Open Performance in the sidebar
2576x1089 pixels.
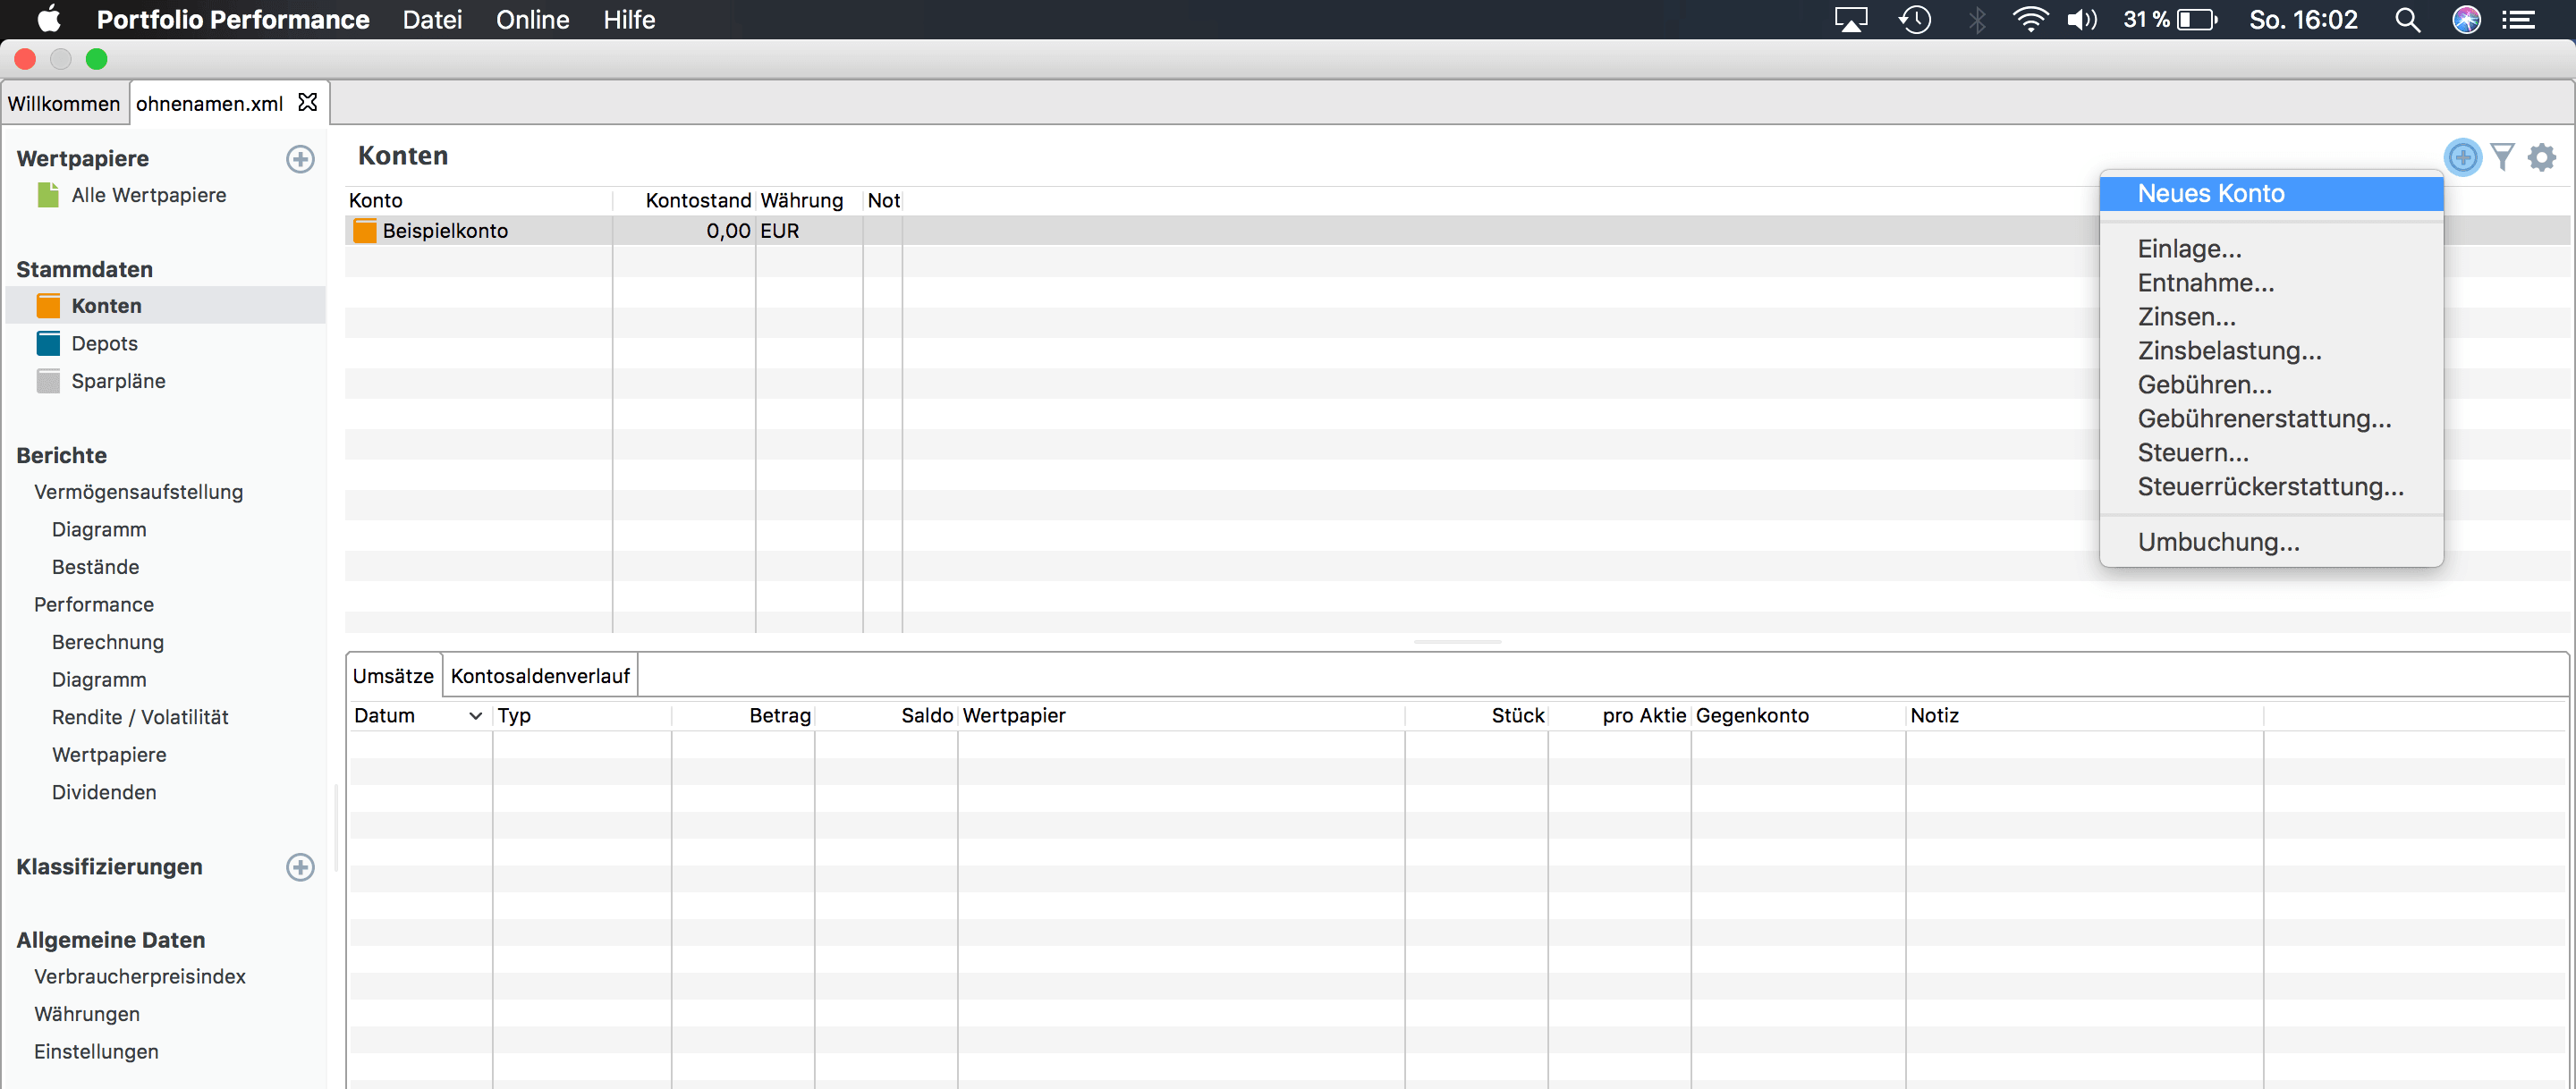[x=94, y=604]
